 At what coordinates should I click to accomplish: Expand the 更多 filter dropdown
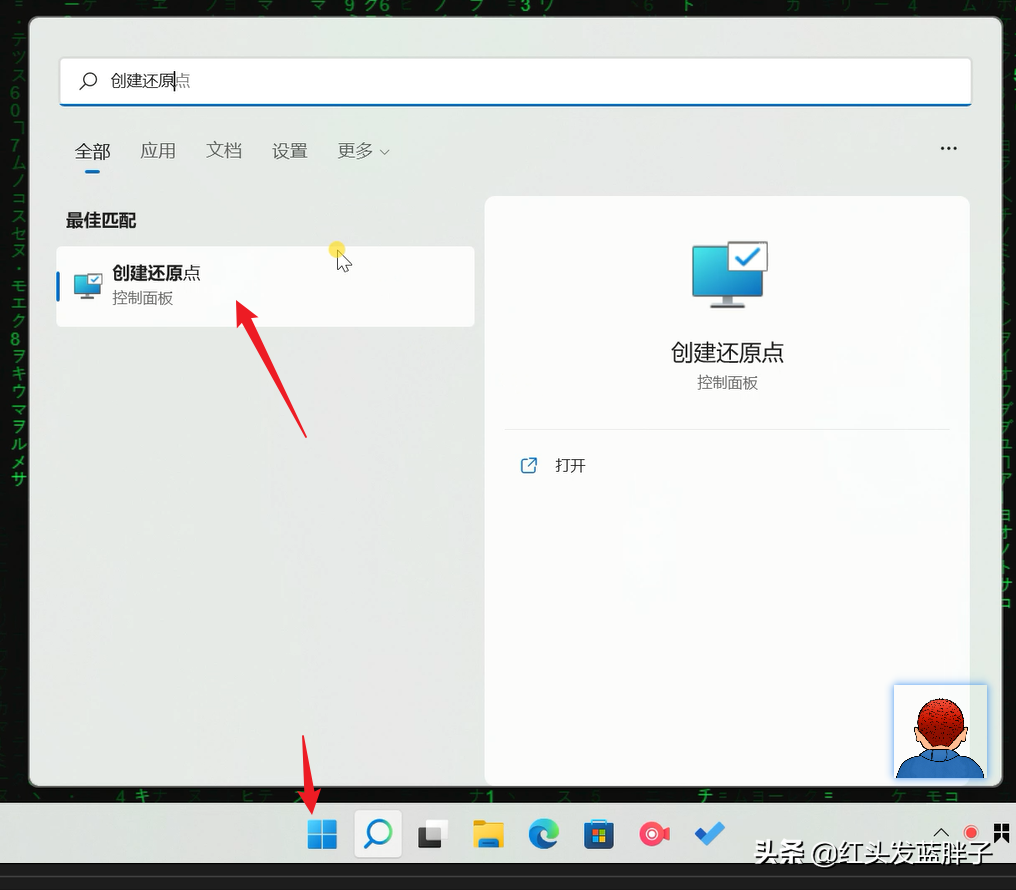click(362, 151)
